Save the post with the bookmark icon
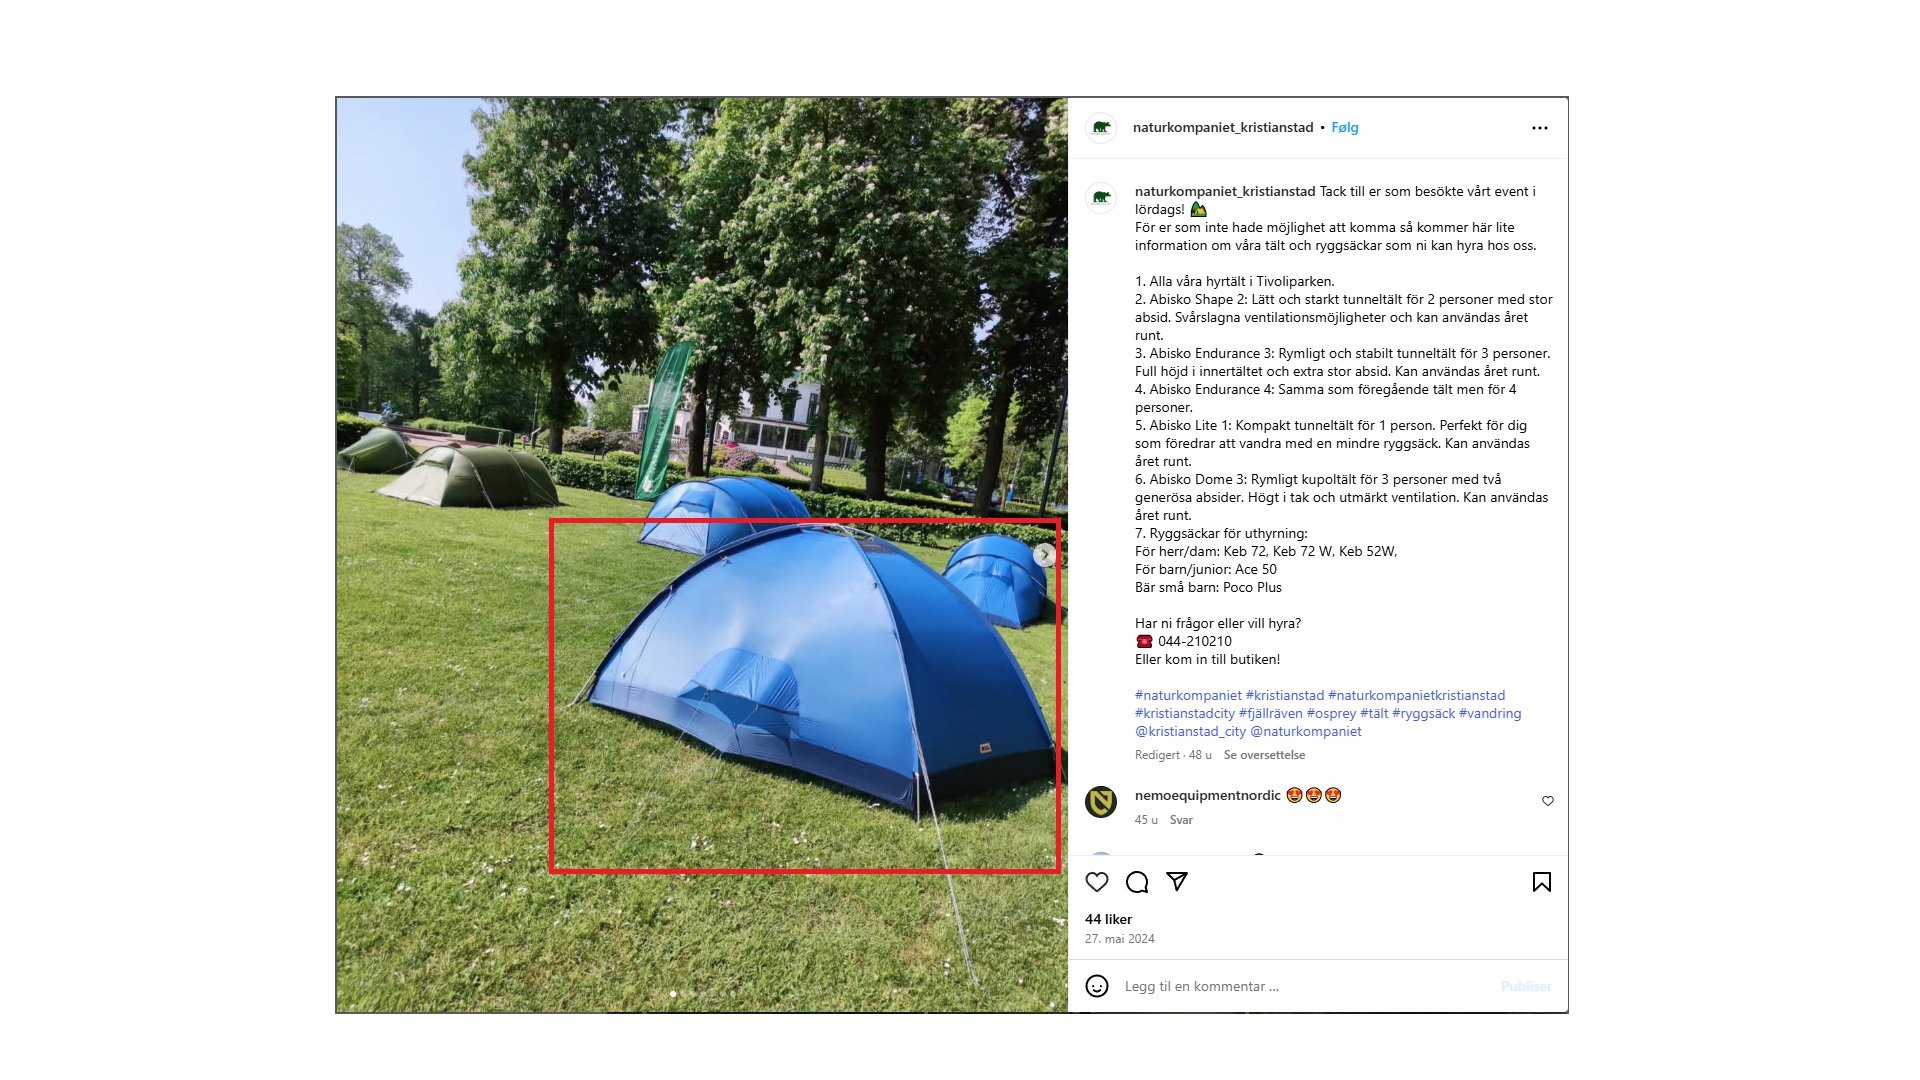 point(1542,882)
